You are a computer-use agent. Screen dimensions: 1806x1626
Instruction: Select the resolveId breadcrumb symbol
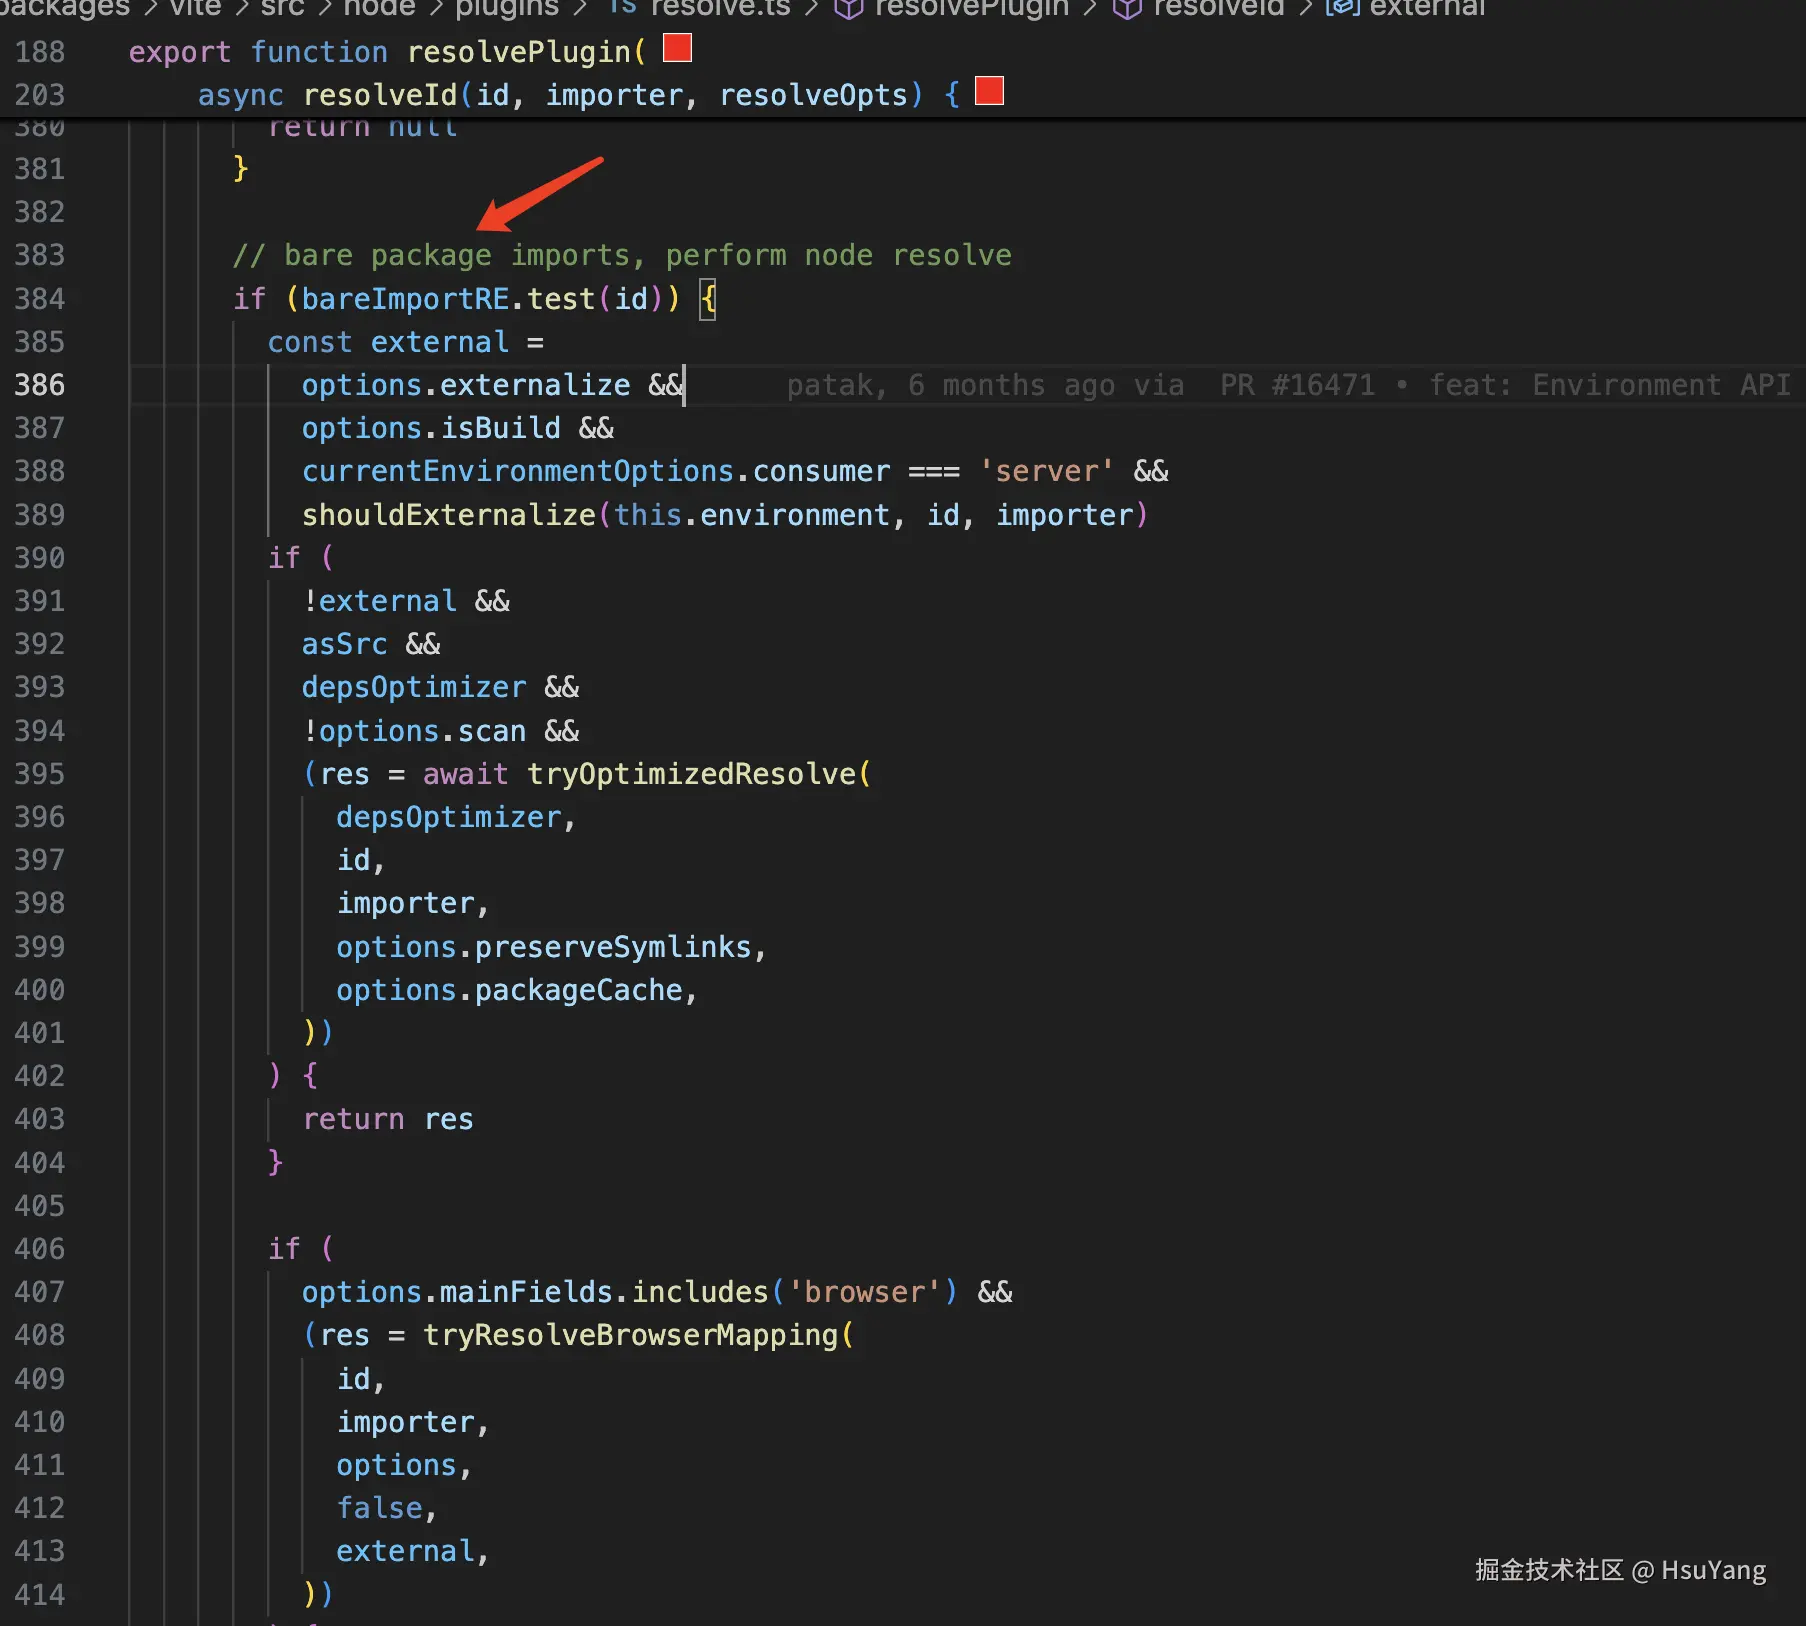coord(1218,8)
